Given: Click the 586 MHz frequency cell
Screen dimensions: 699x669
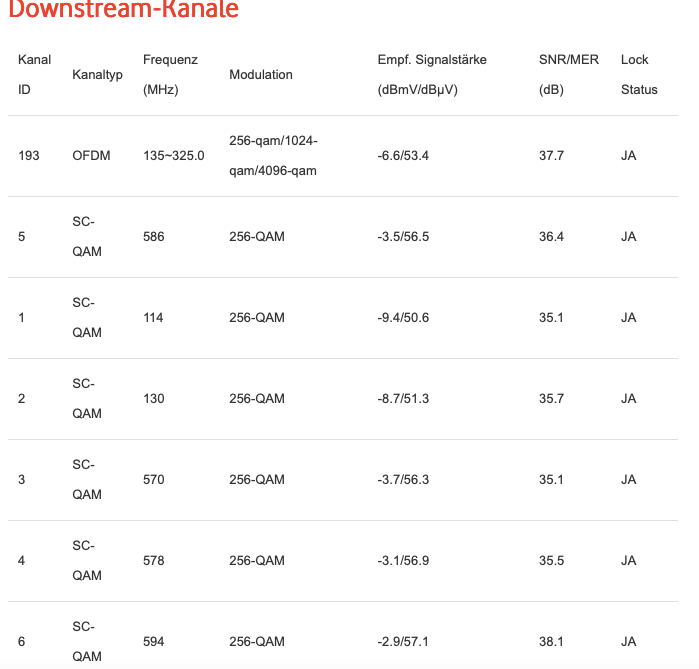Looking at the screenshot, I should point(153,237).
